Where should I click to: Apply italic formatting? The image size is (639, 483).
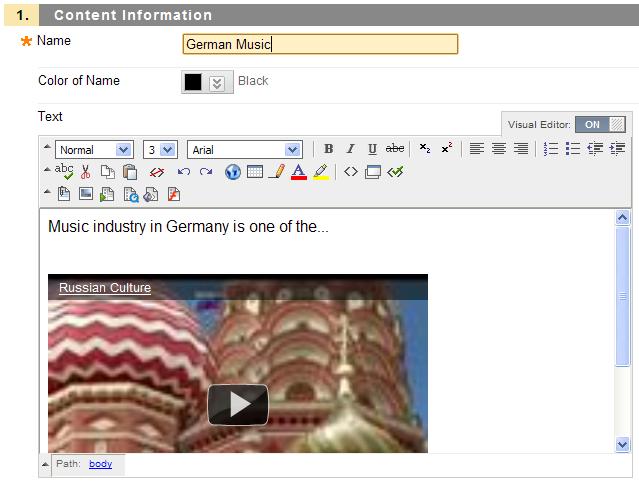[x=350, y=149]
